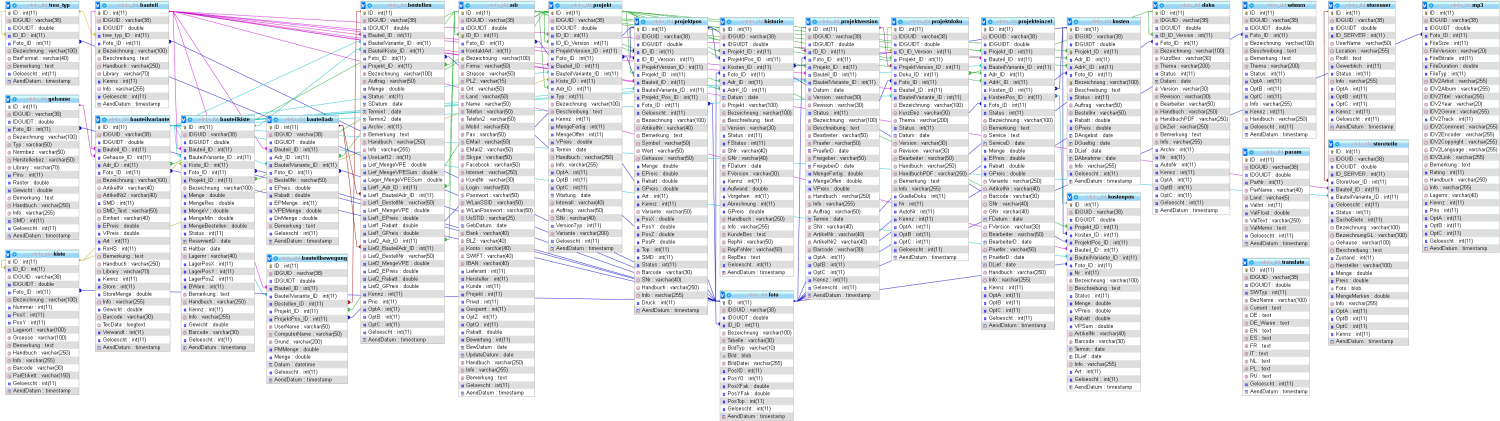This screenshot has width=1500, height=421.
Task: Collapse the tree_typ table with its V toggle
Action: [9, 5]
